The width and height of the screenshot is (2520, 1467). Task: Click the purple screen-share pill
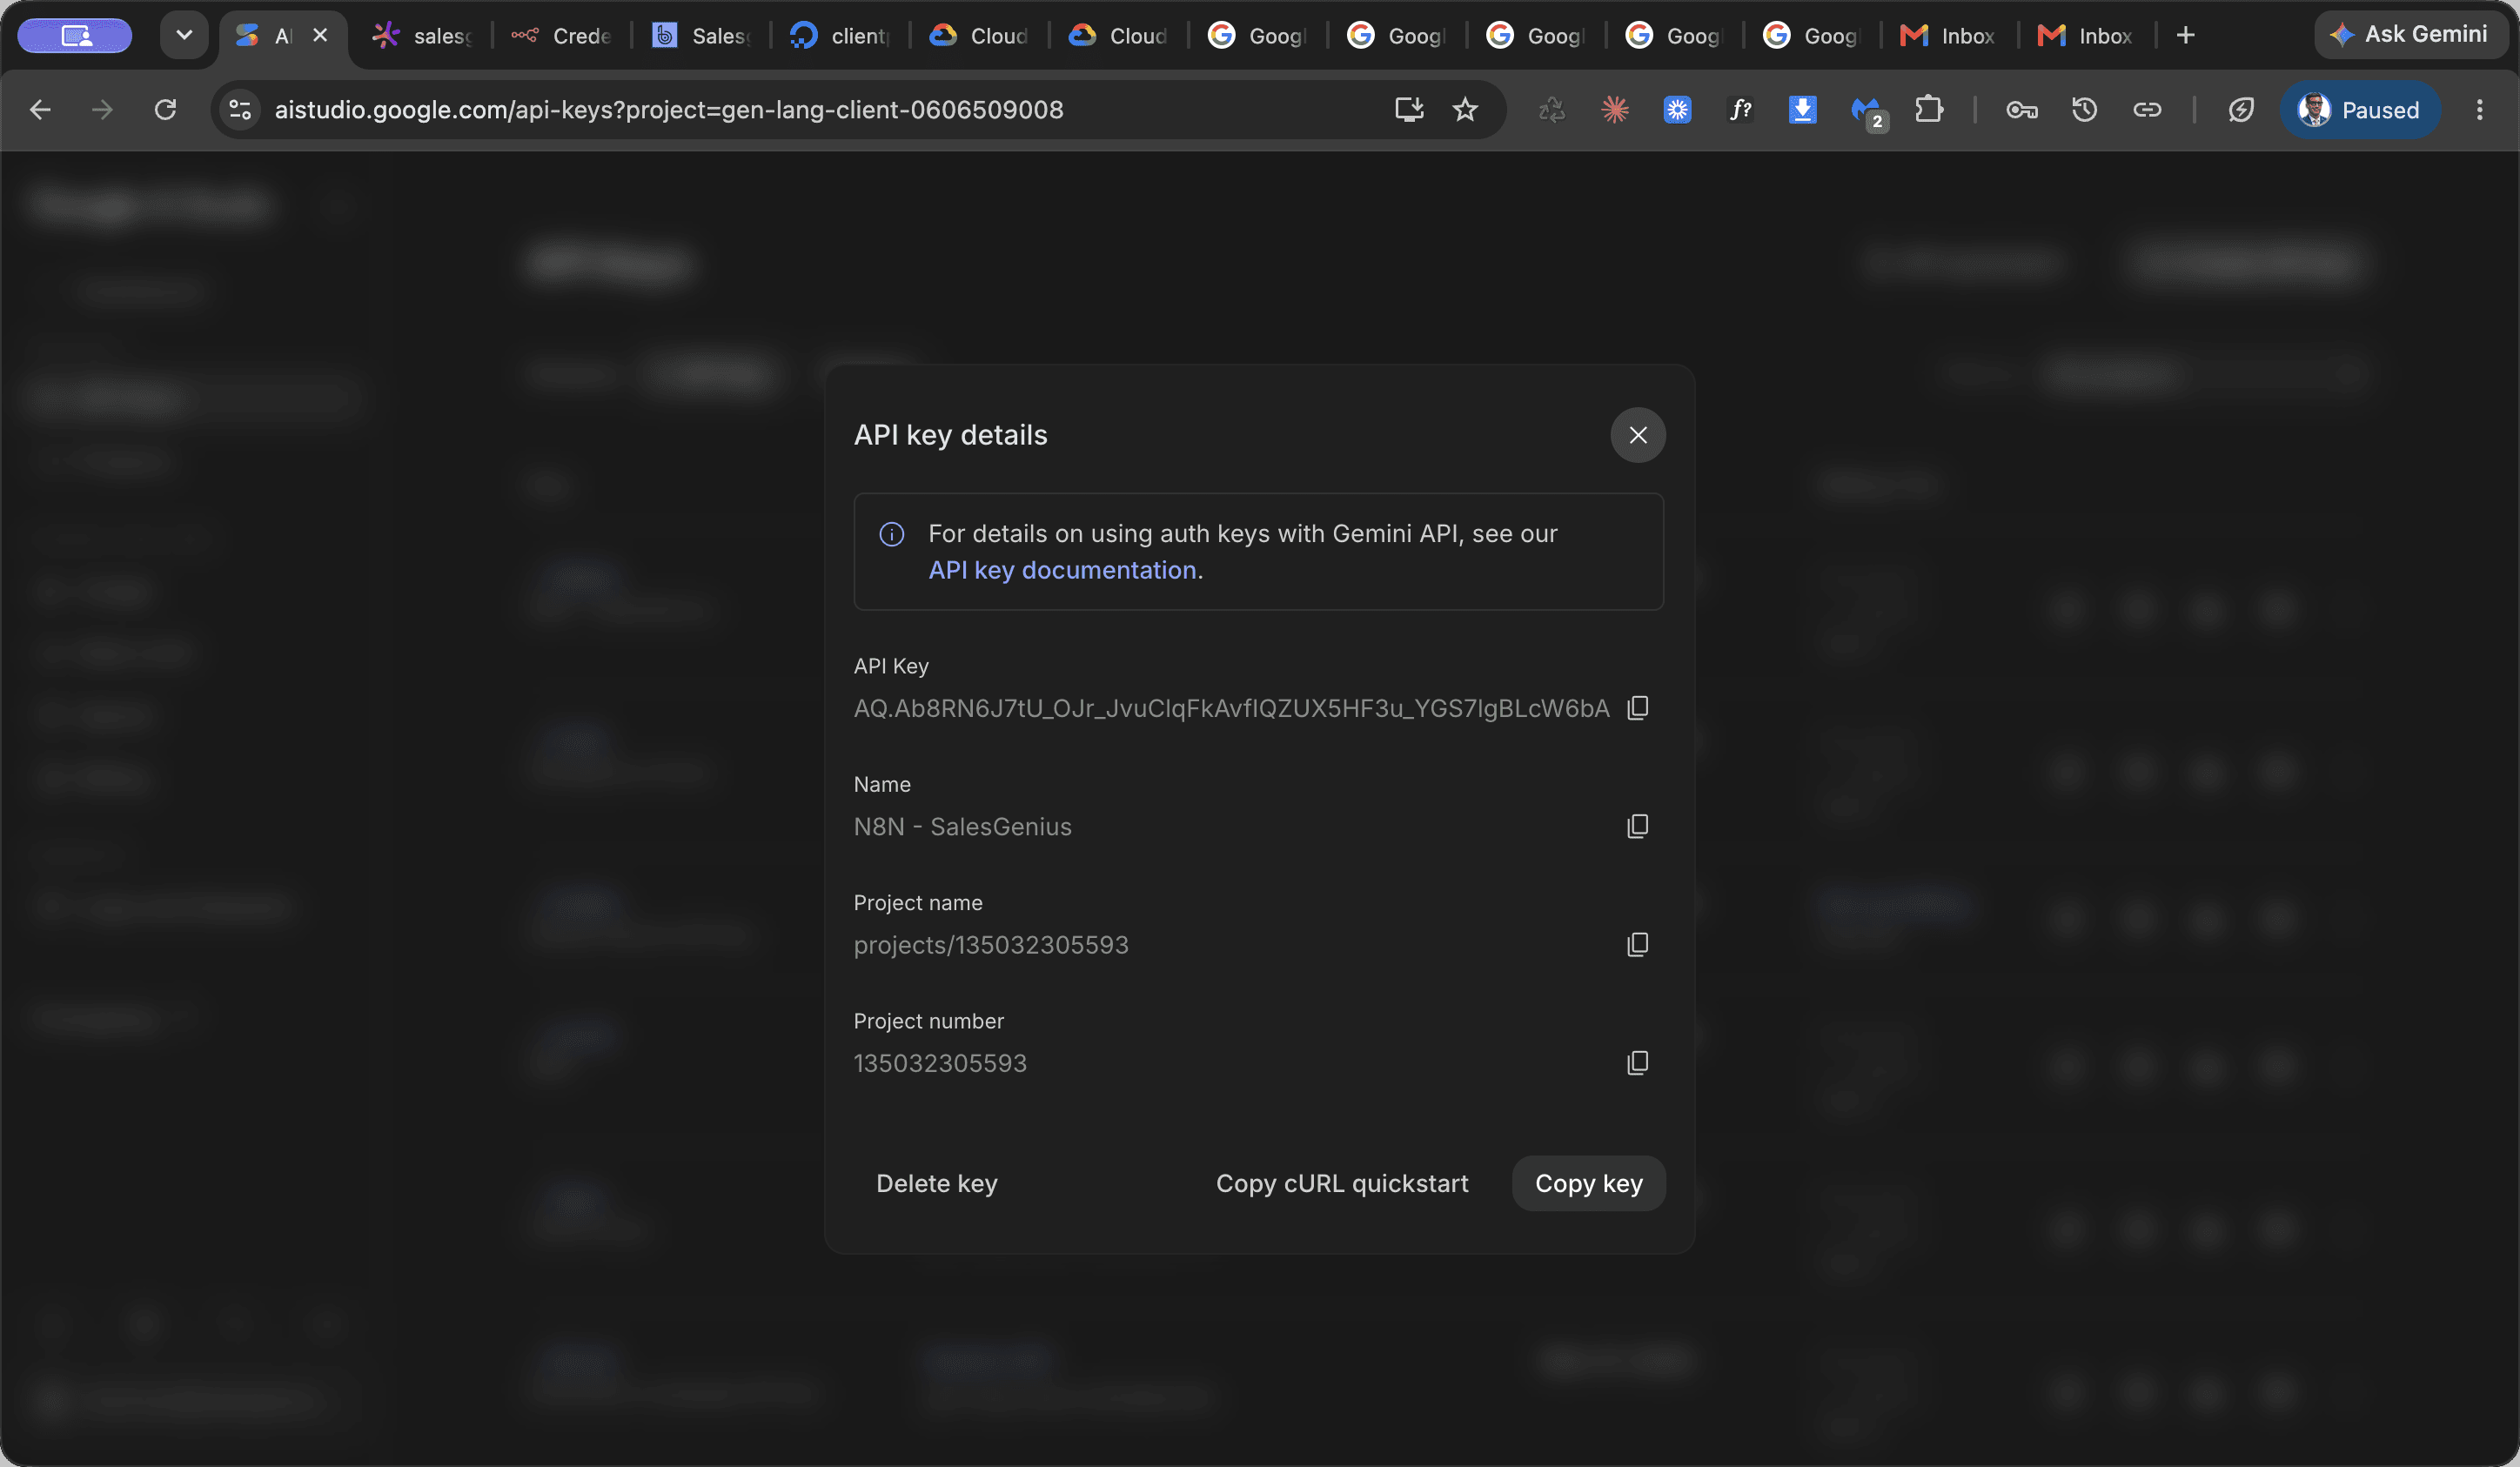click(75, 36)
